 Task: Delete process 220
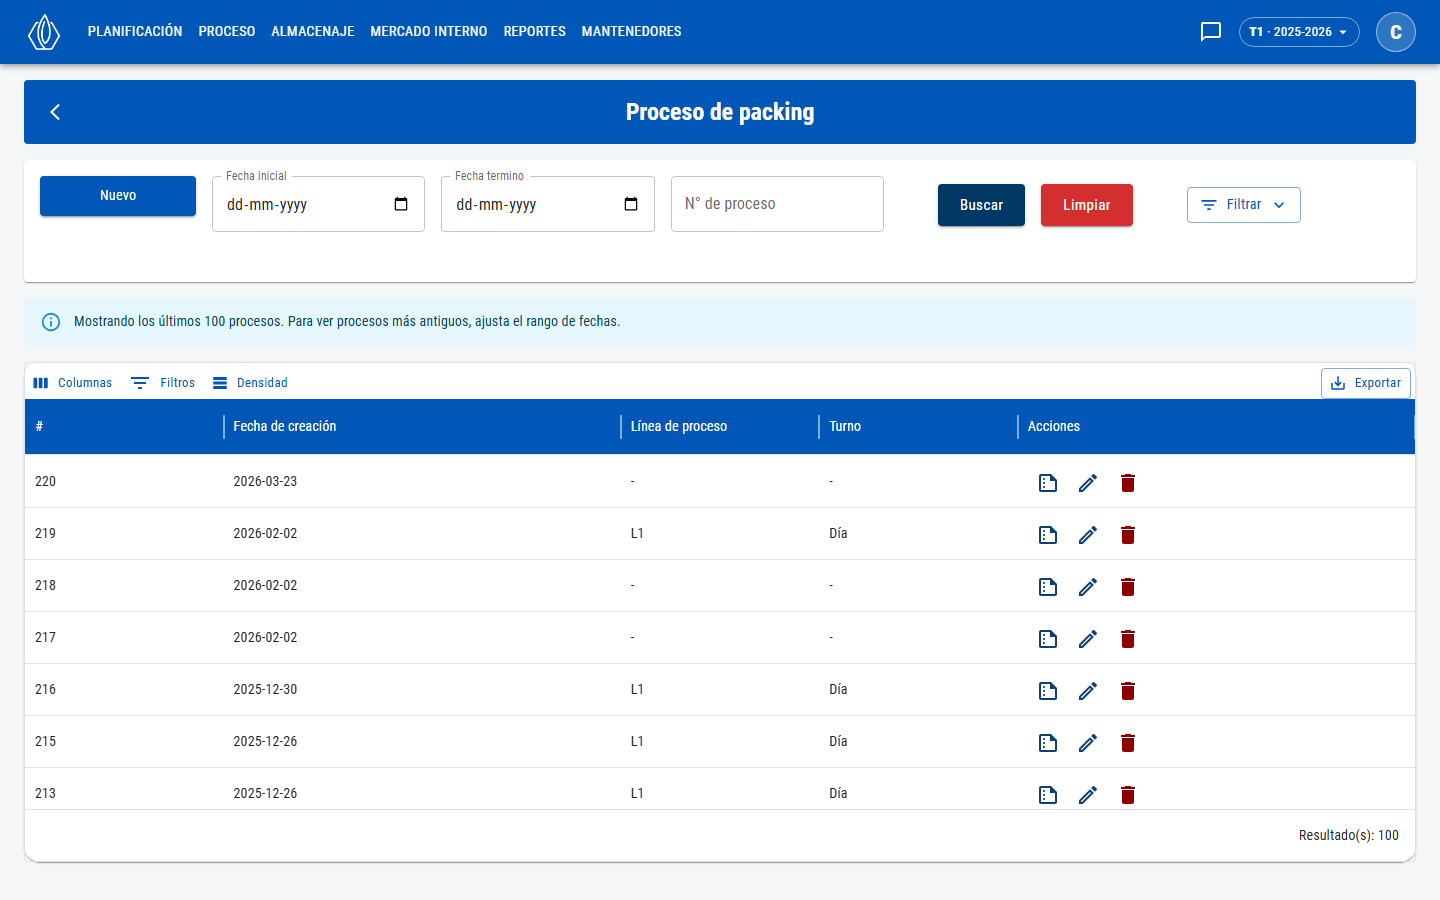click(1128, 483)
